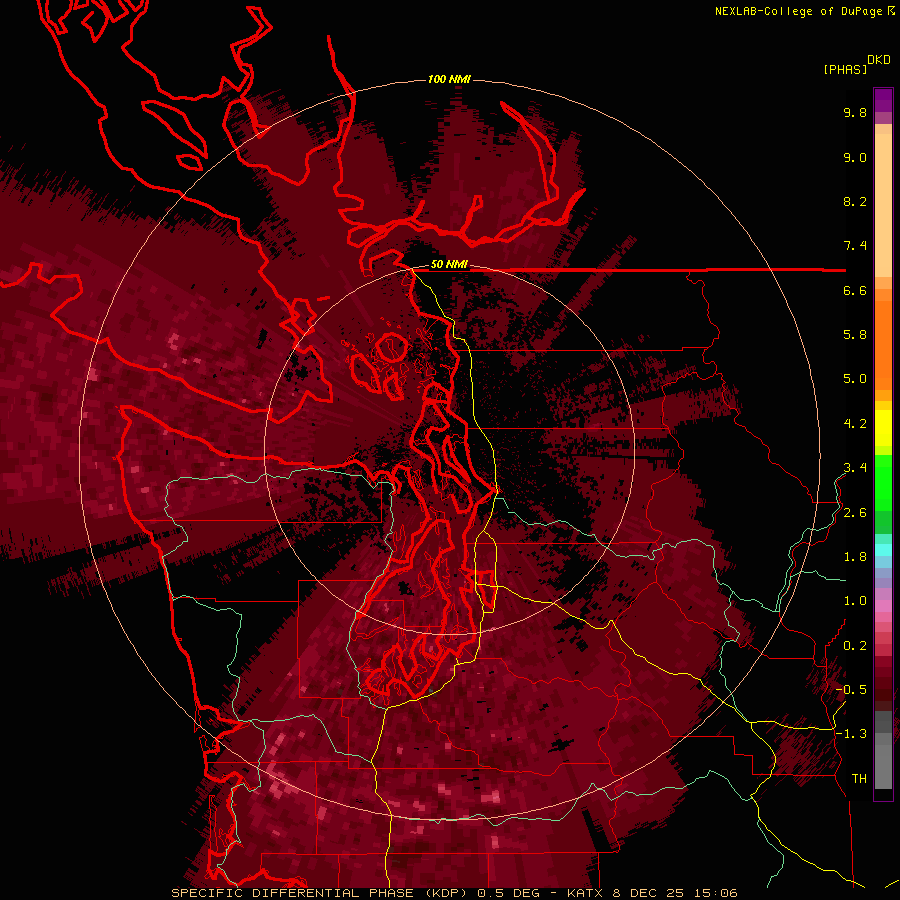Click the 3.4 legend value

coord(855,468)
